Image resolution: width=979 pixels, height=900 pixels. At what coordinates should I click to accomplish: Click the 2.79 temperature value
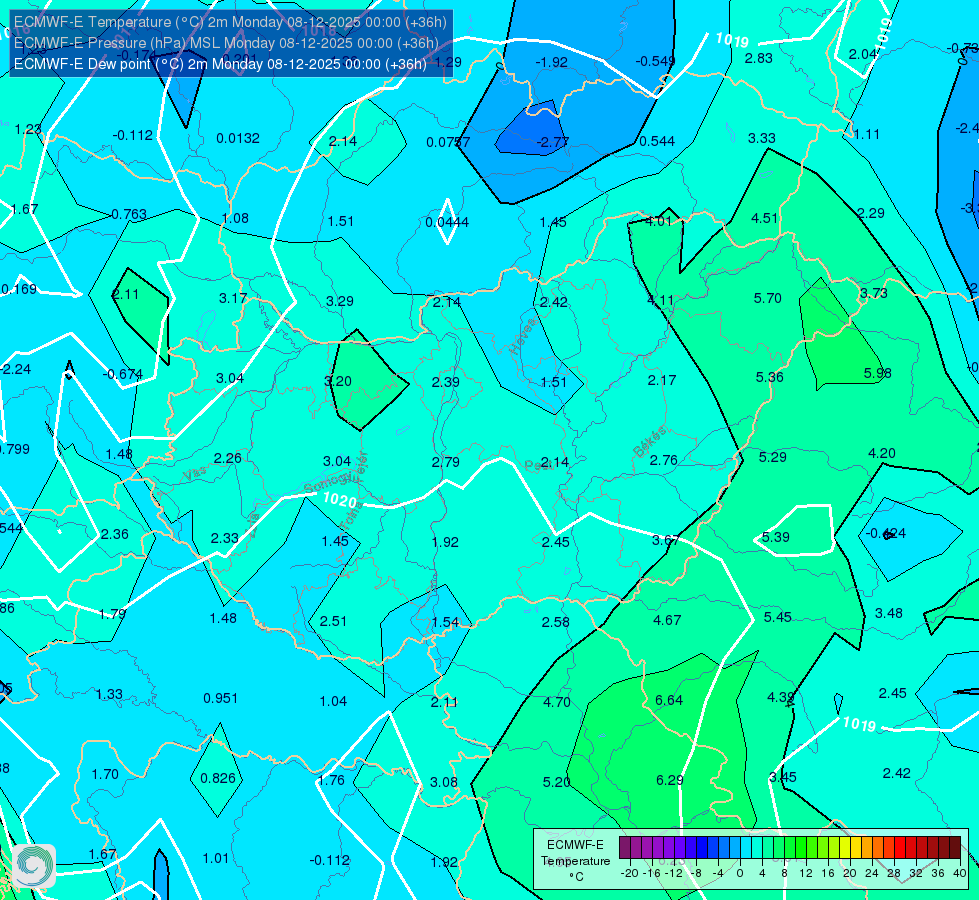[x=446, y=462]
